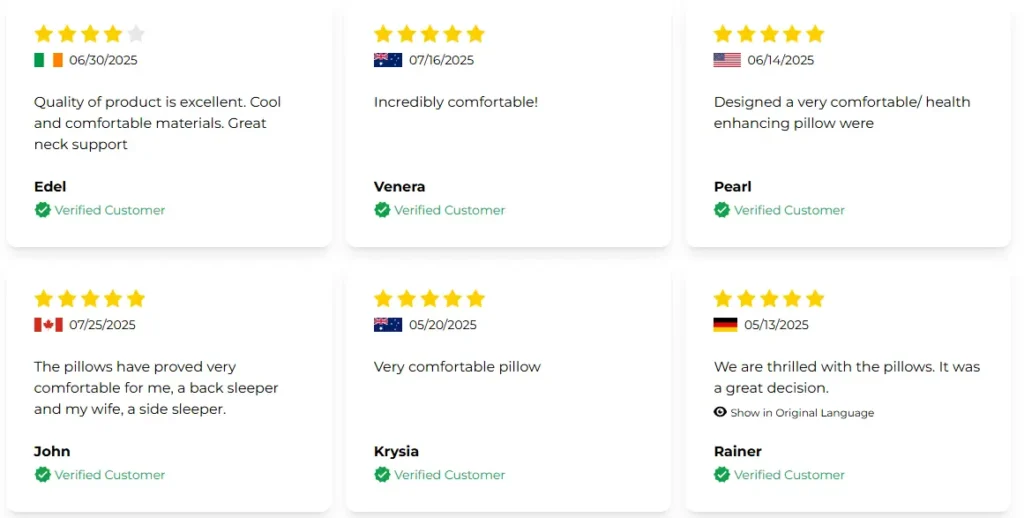Click the Ireland flag on Edel's review
Viewport: 1024px width, 518px height.
click(48, 60)
